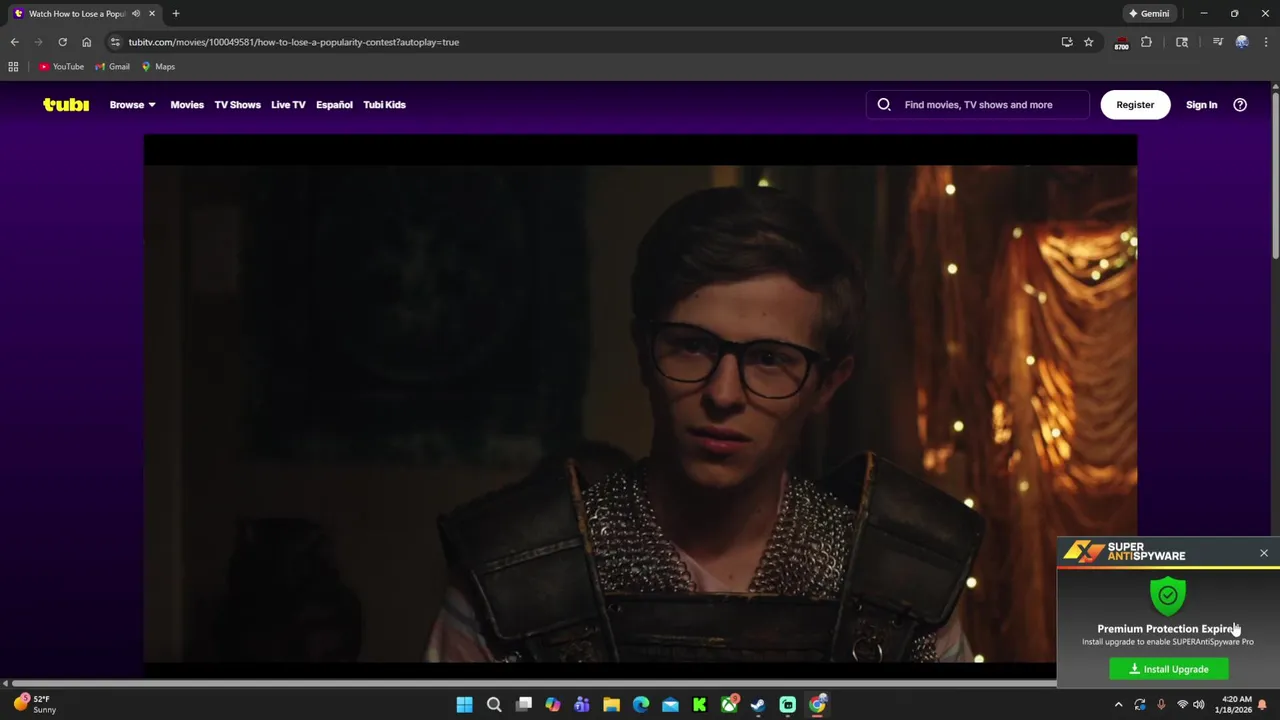Screen dimensions: 1280x720
Task: Expand the Browse dropdown menu
Action: coord(132,104)
